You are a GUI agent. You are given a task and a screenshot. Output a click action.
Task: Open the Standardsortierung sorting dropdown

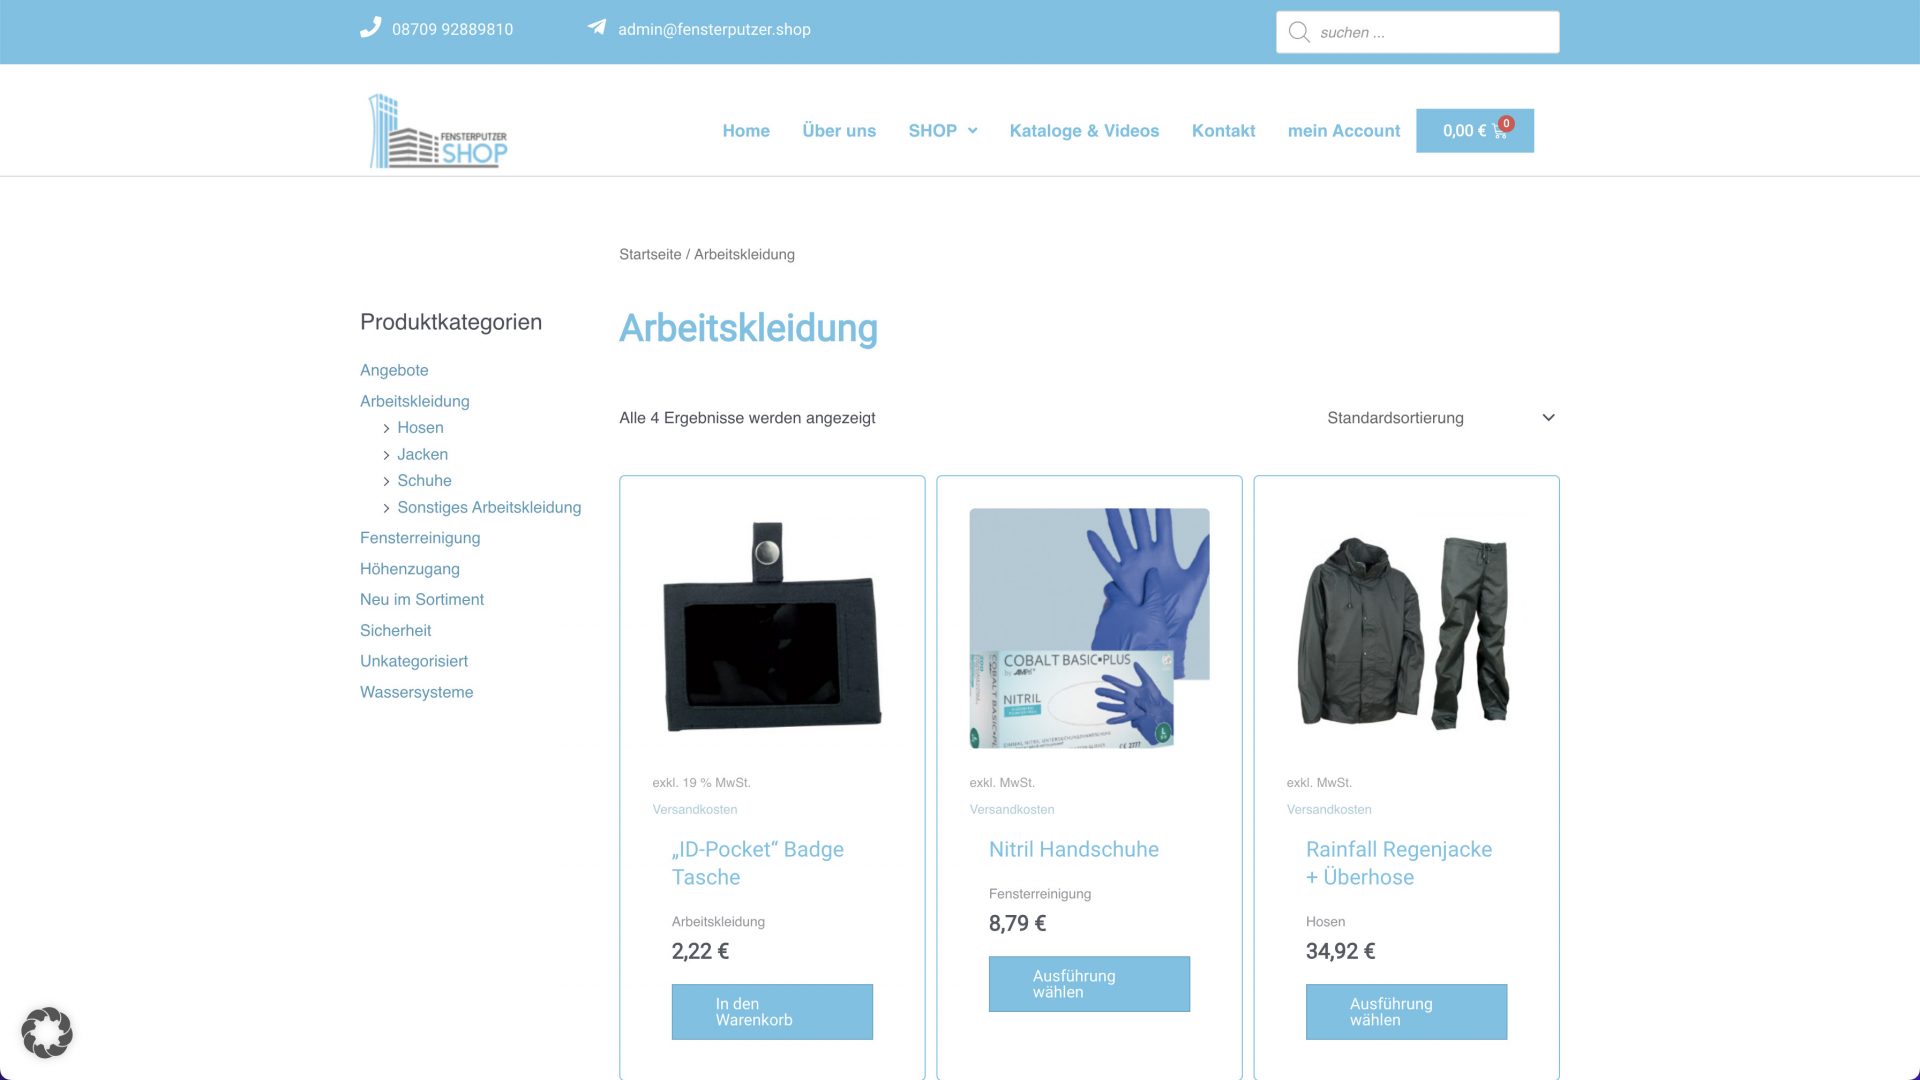tap(1441, 418)
